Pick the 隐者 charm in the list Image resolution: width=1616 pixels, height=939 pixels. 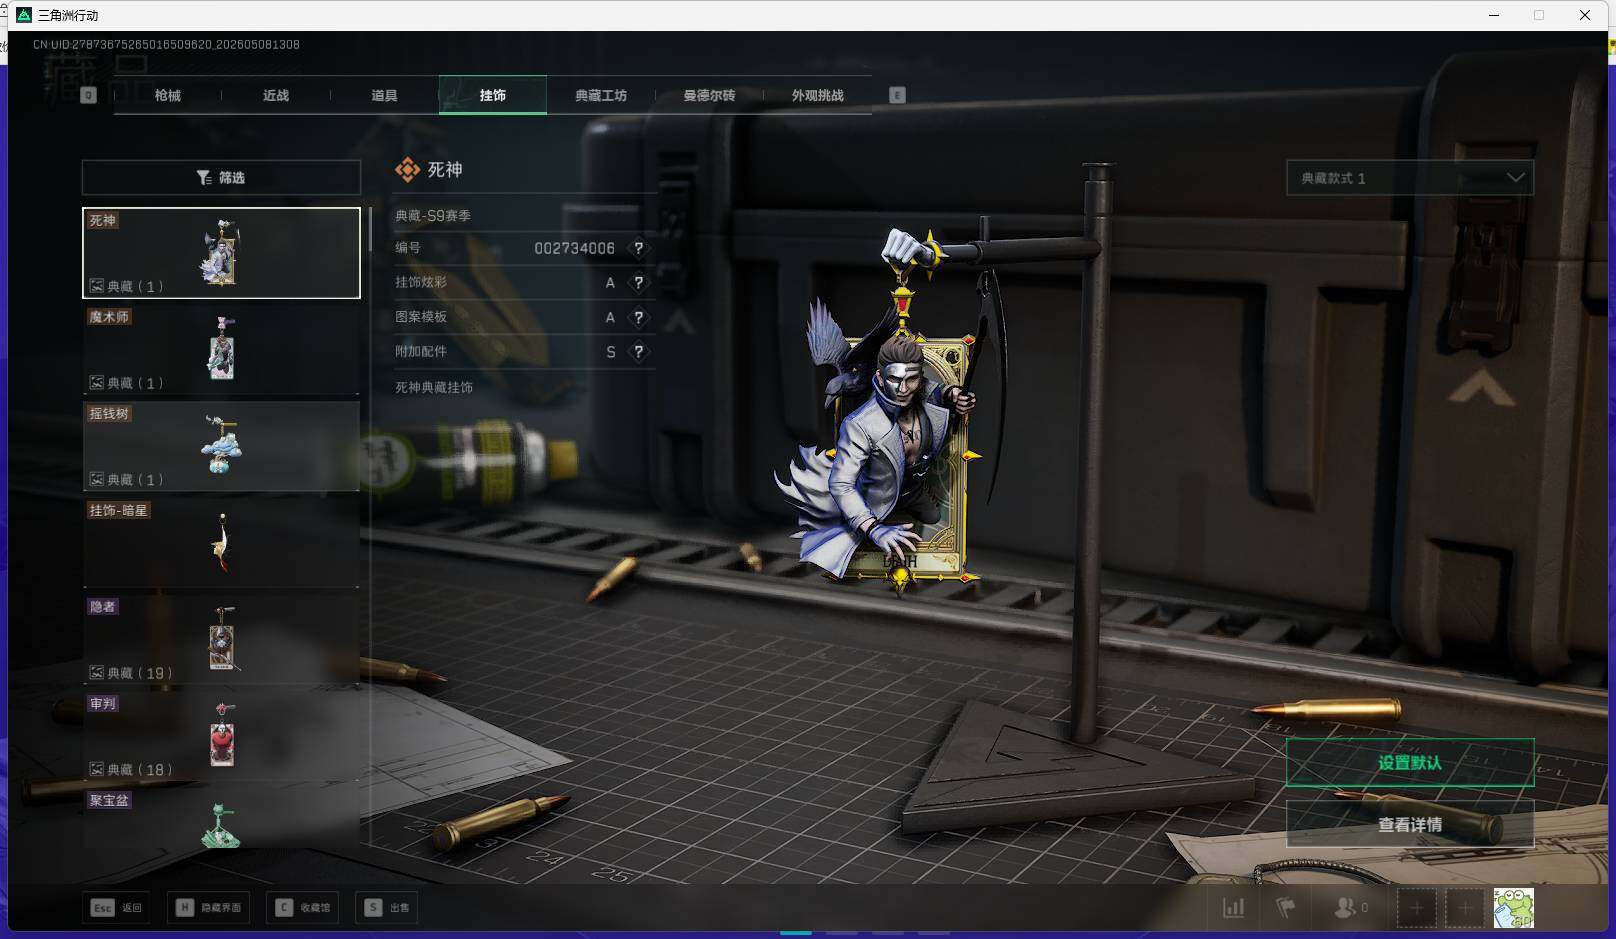(221, 640)
